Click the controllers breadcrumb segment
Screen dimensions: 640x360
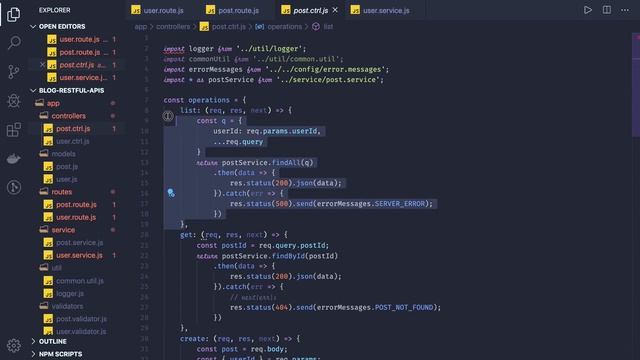coord(173,27)
